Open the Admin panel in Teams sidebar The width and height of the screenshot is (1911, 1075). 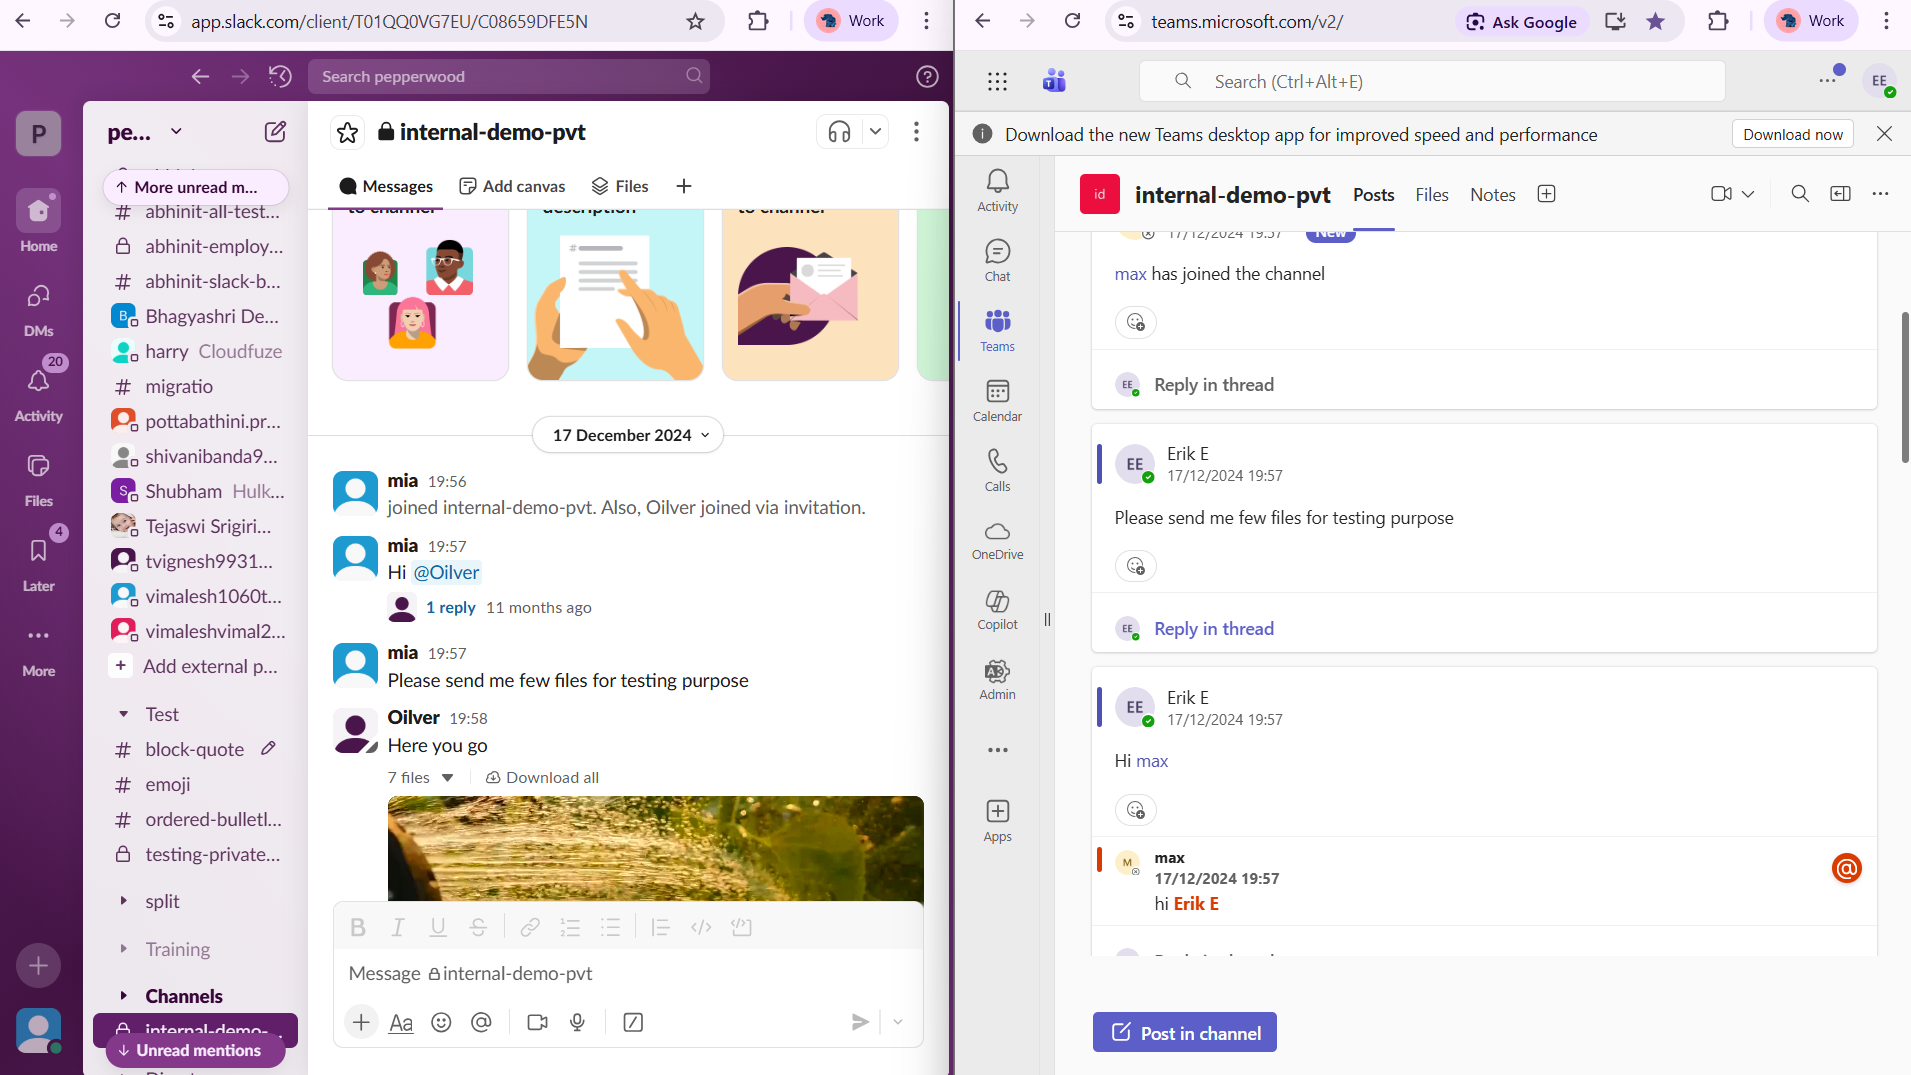(x=996, y=679)
